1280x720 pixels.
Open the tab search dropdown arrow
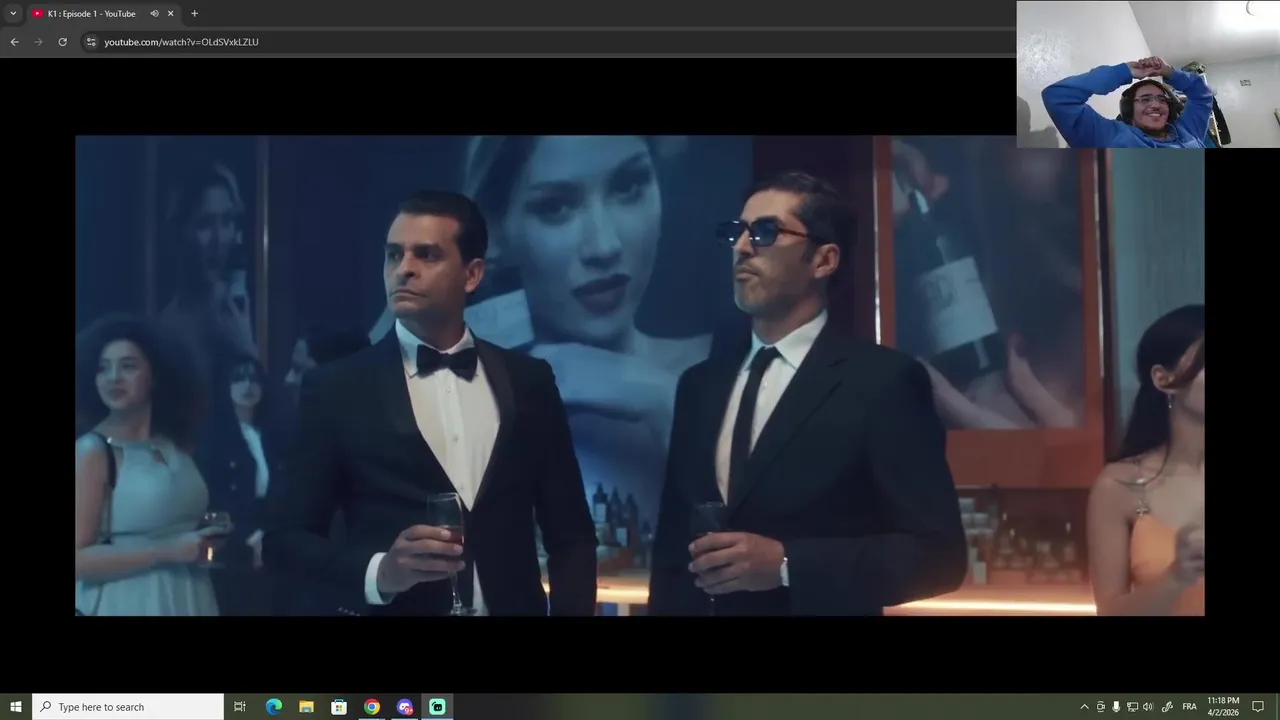(13, 13)
